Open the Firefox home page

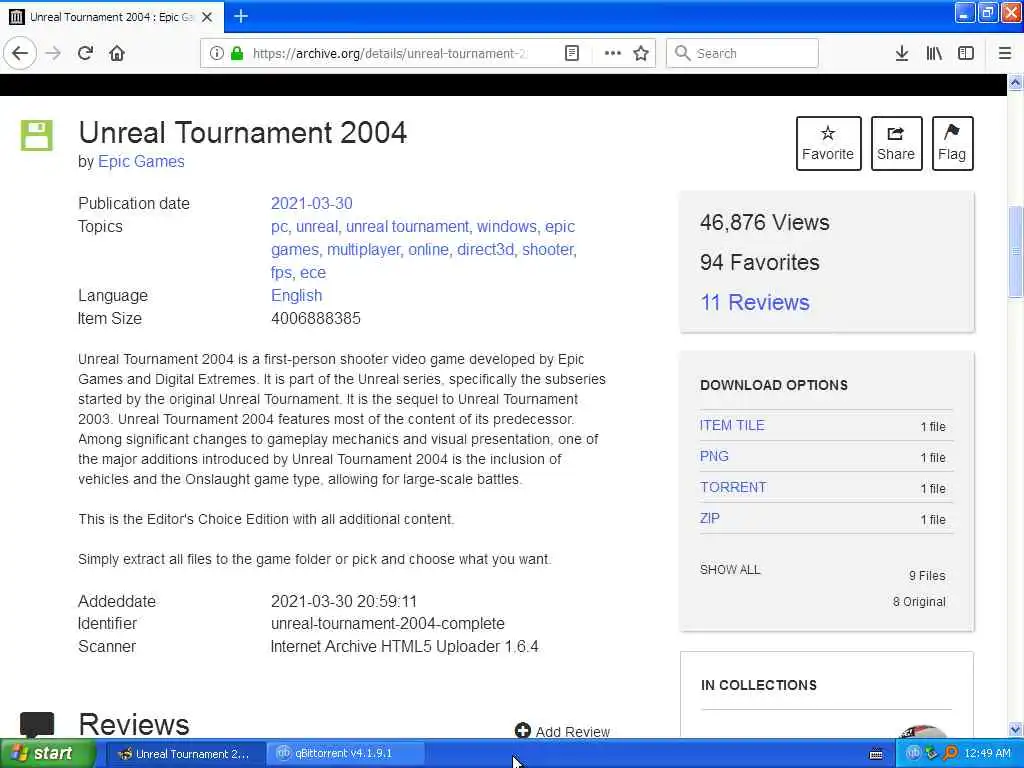coord(117,53)
